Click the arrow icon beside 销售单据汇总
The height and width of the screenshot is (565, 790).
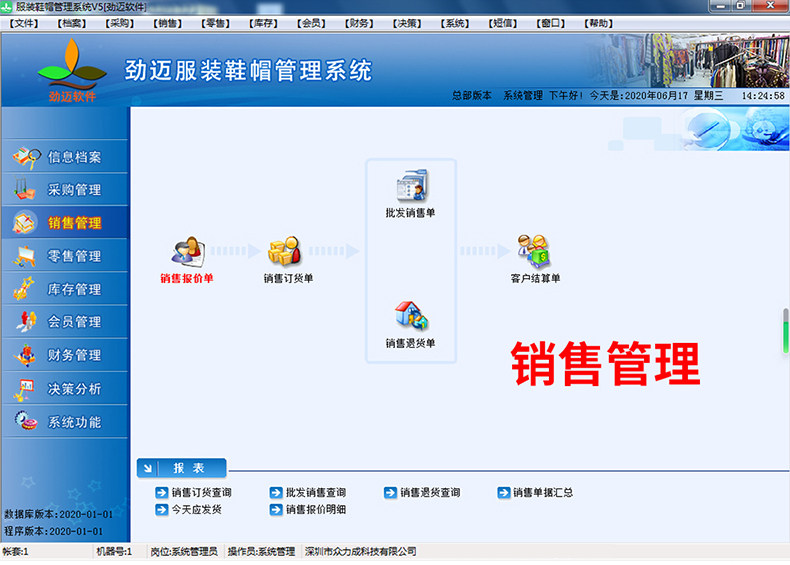click(x=503, y=492)
